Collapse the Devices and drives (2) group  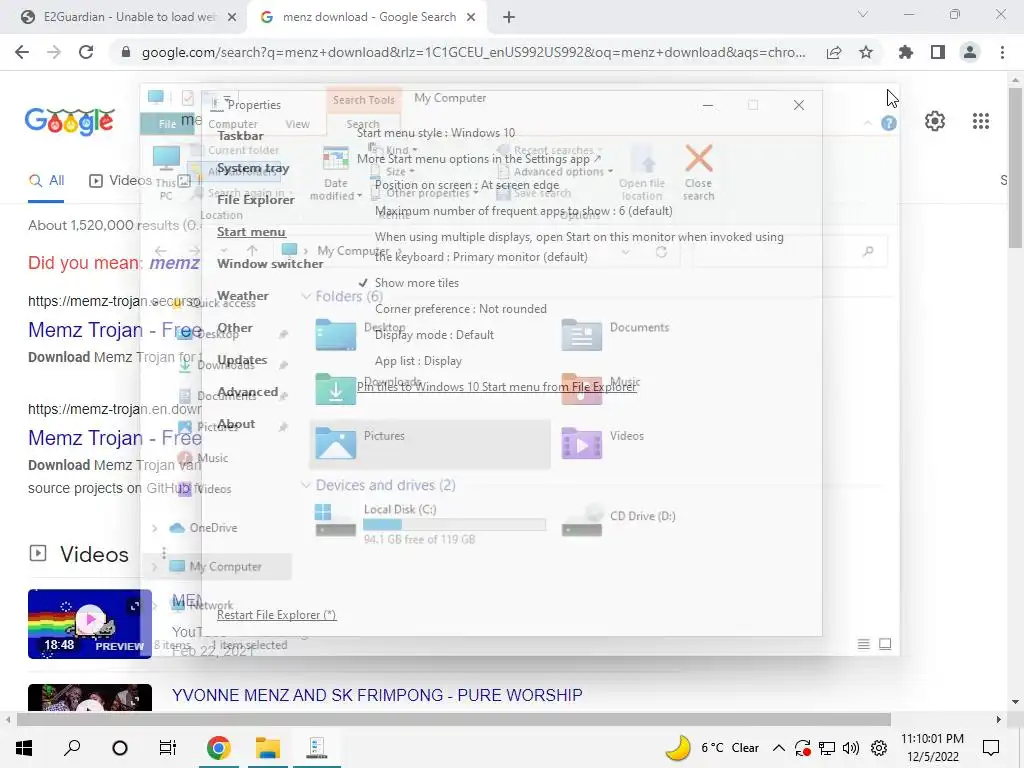click(306, 485)
